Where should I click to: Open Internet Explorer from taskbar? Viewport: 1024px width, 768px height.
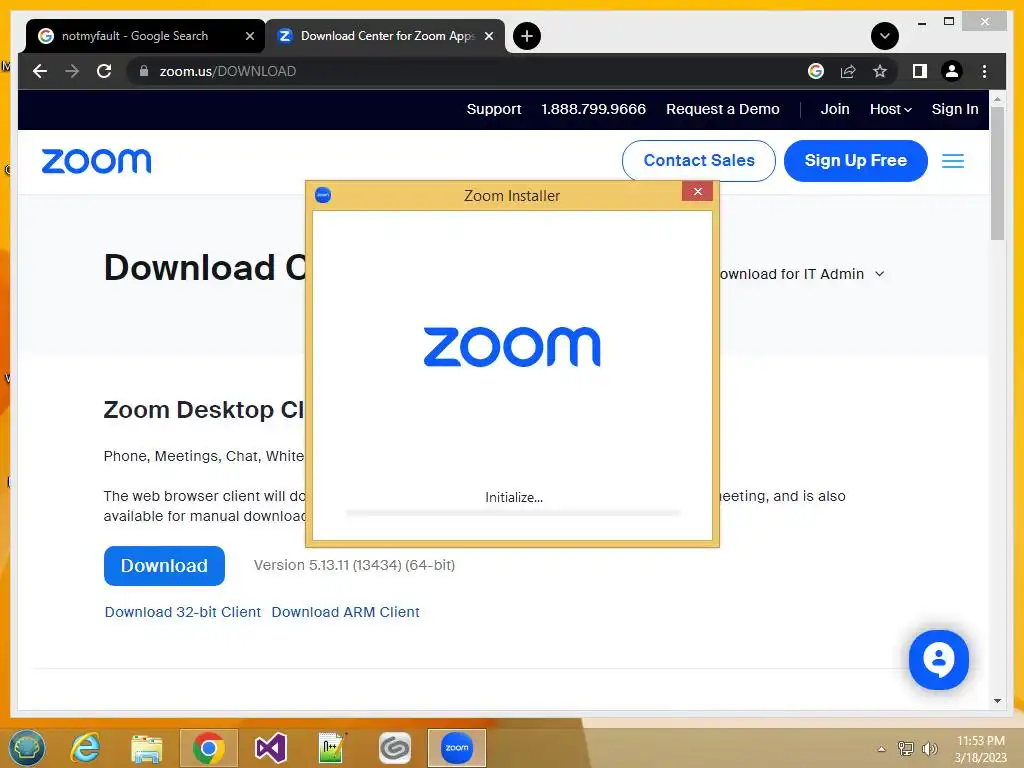click(86, 748)
